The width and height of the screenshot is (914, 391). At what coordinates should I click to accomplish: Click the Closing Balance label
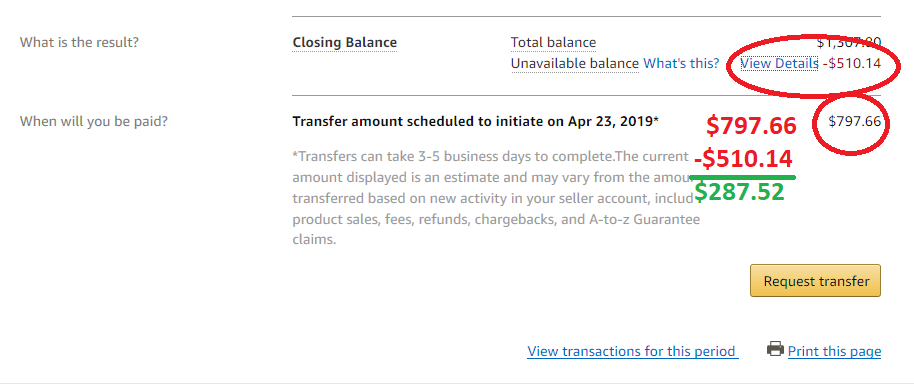(x=344, y=43)
